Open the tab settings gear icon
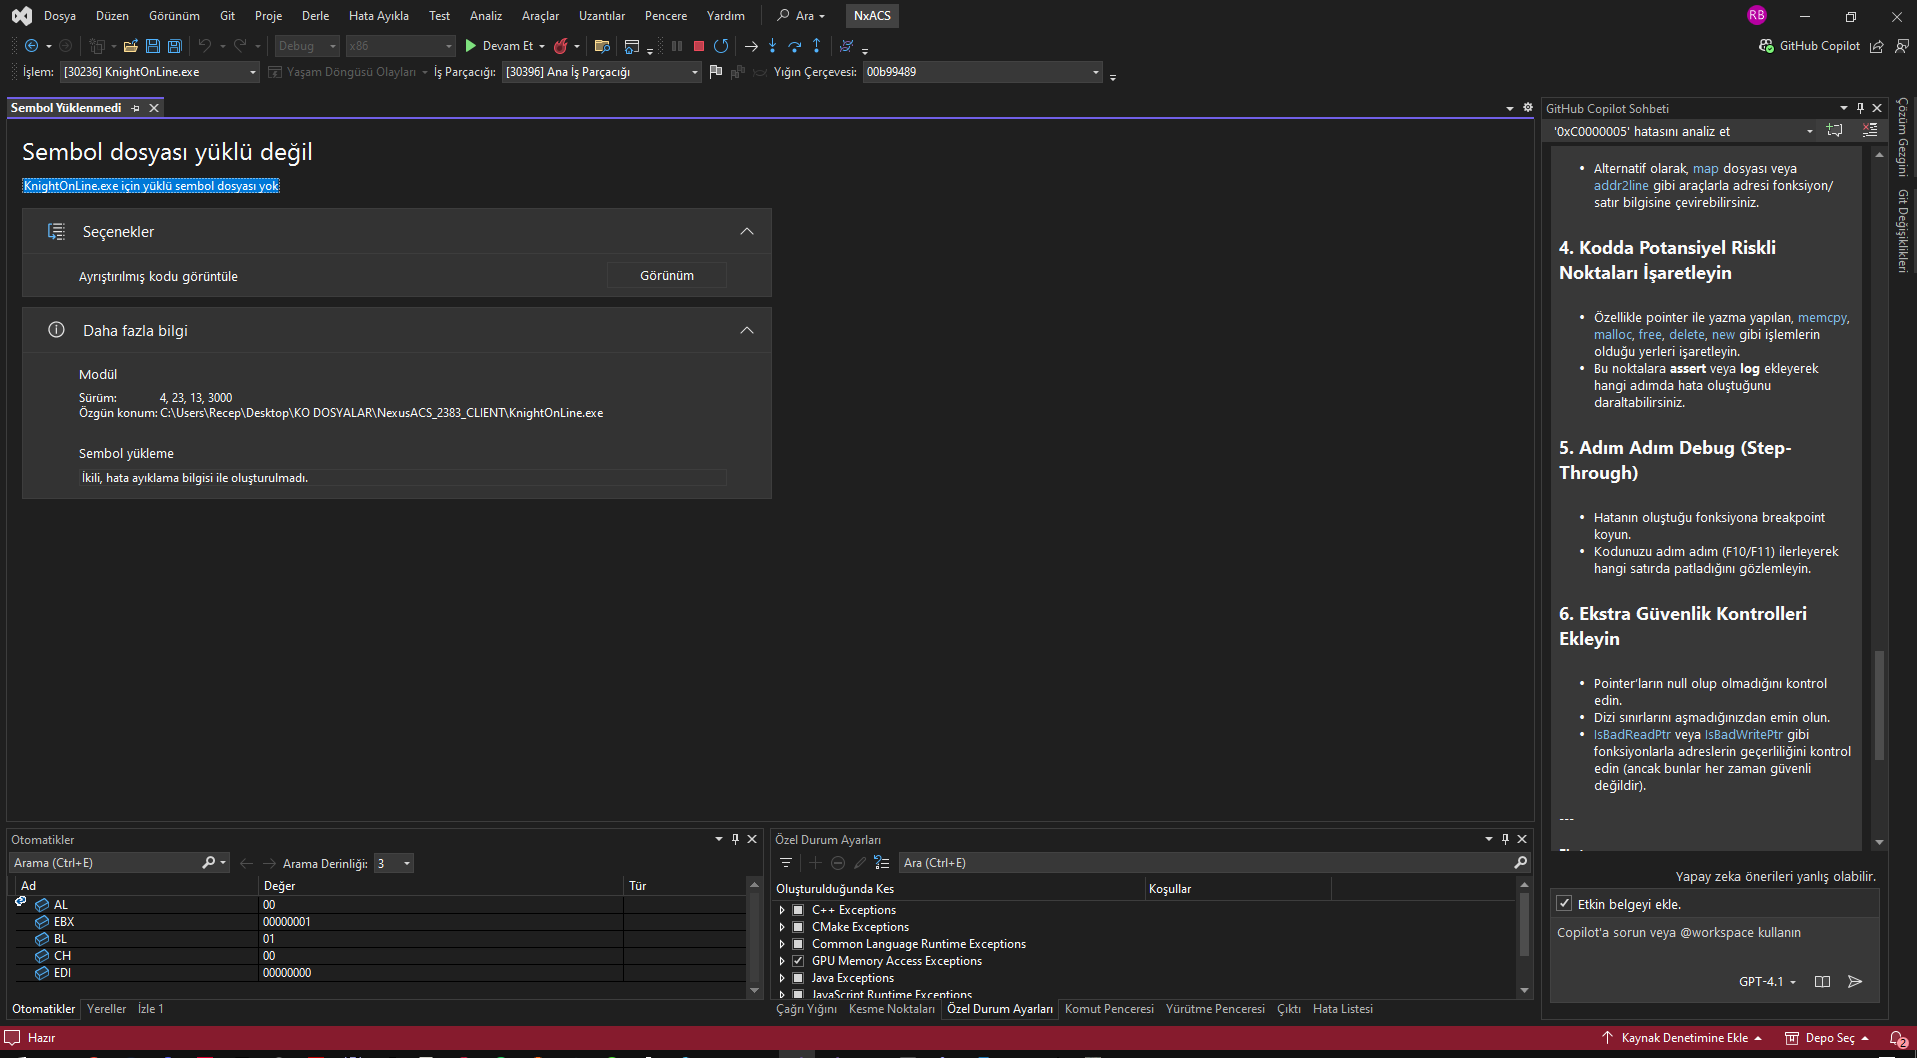The image size is (1917, 1058). (1528, 108)
